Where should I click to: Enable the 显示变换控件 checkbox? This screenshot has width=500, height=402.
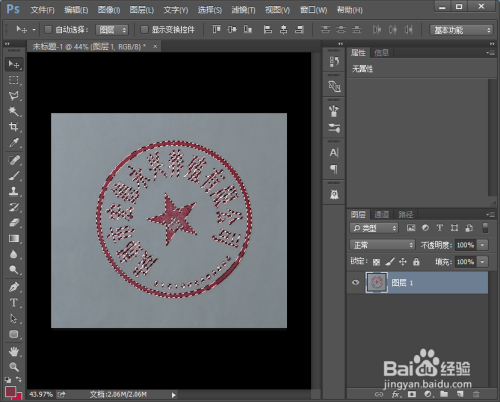144,30
